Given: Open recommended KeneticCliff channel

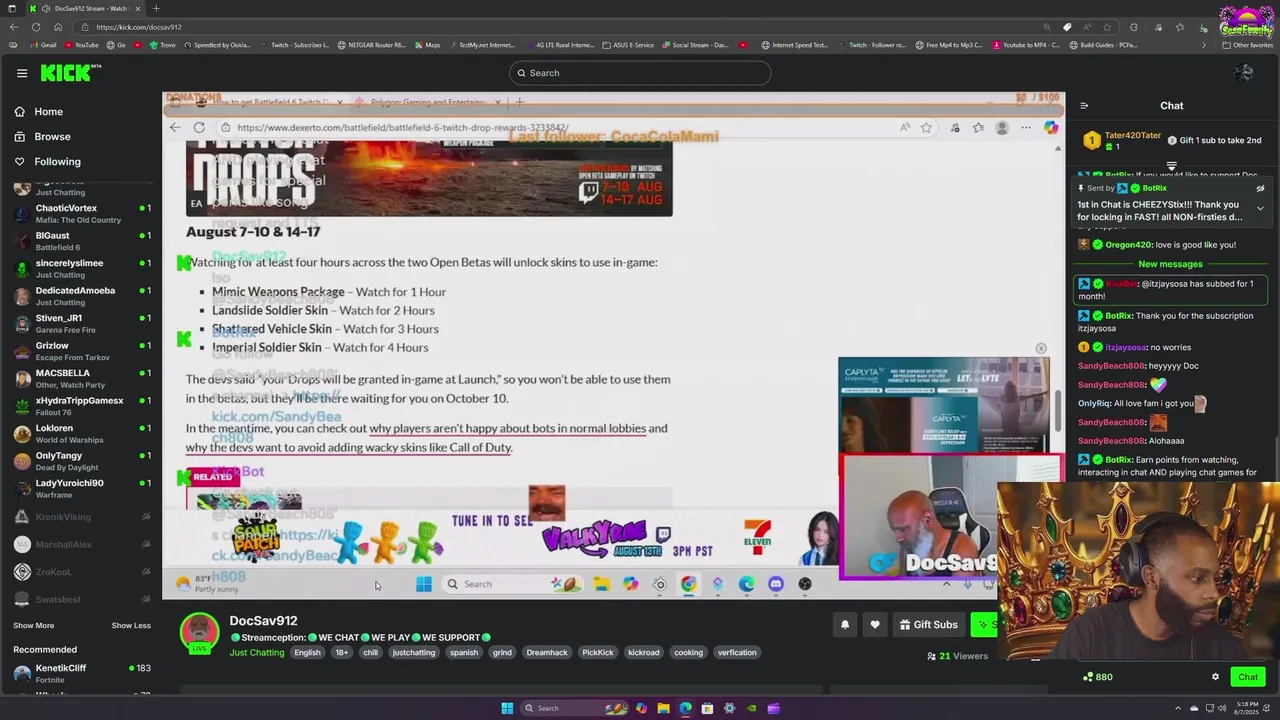Looking at the screenshot, I should [82, 673].
